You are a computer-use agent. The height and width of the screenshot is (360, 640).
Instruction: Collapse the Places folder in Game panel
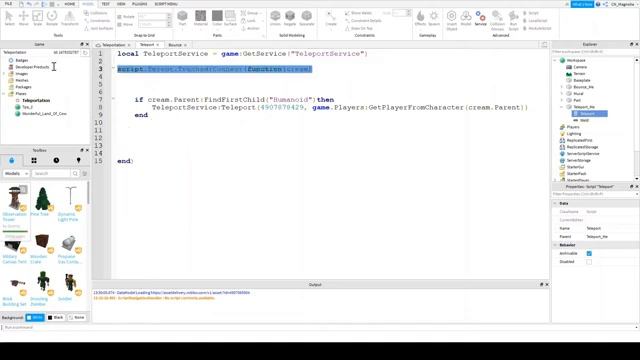tap(4, 93)
